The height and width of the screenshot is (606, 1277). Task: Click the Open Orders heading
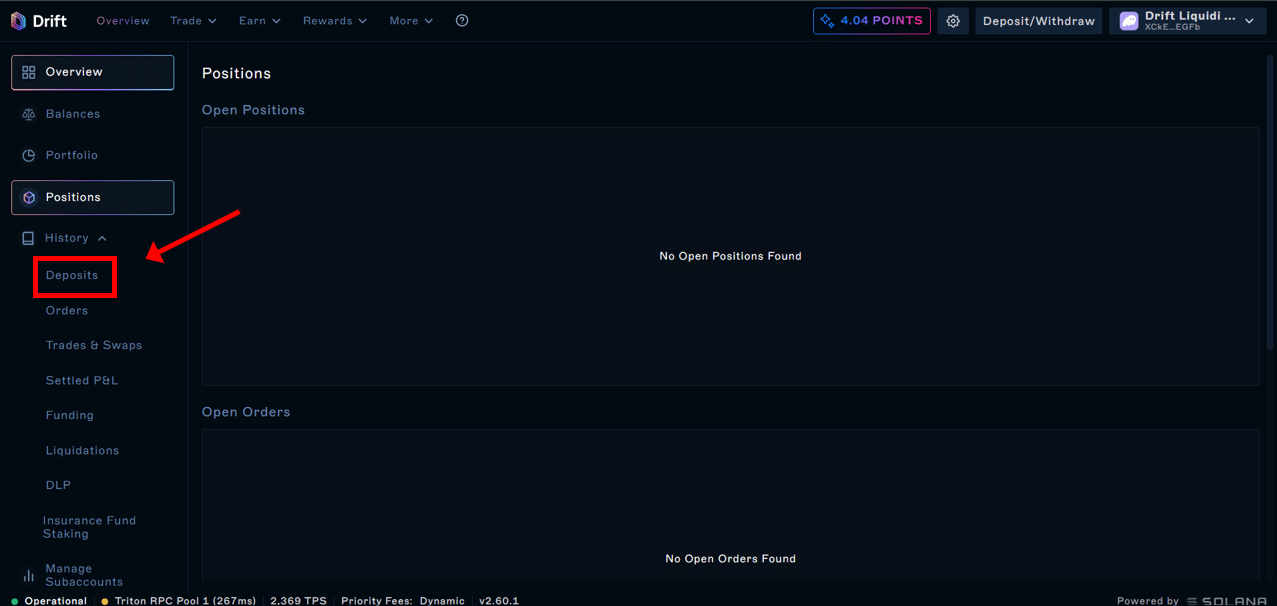point(246,412)
